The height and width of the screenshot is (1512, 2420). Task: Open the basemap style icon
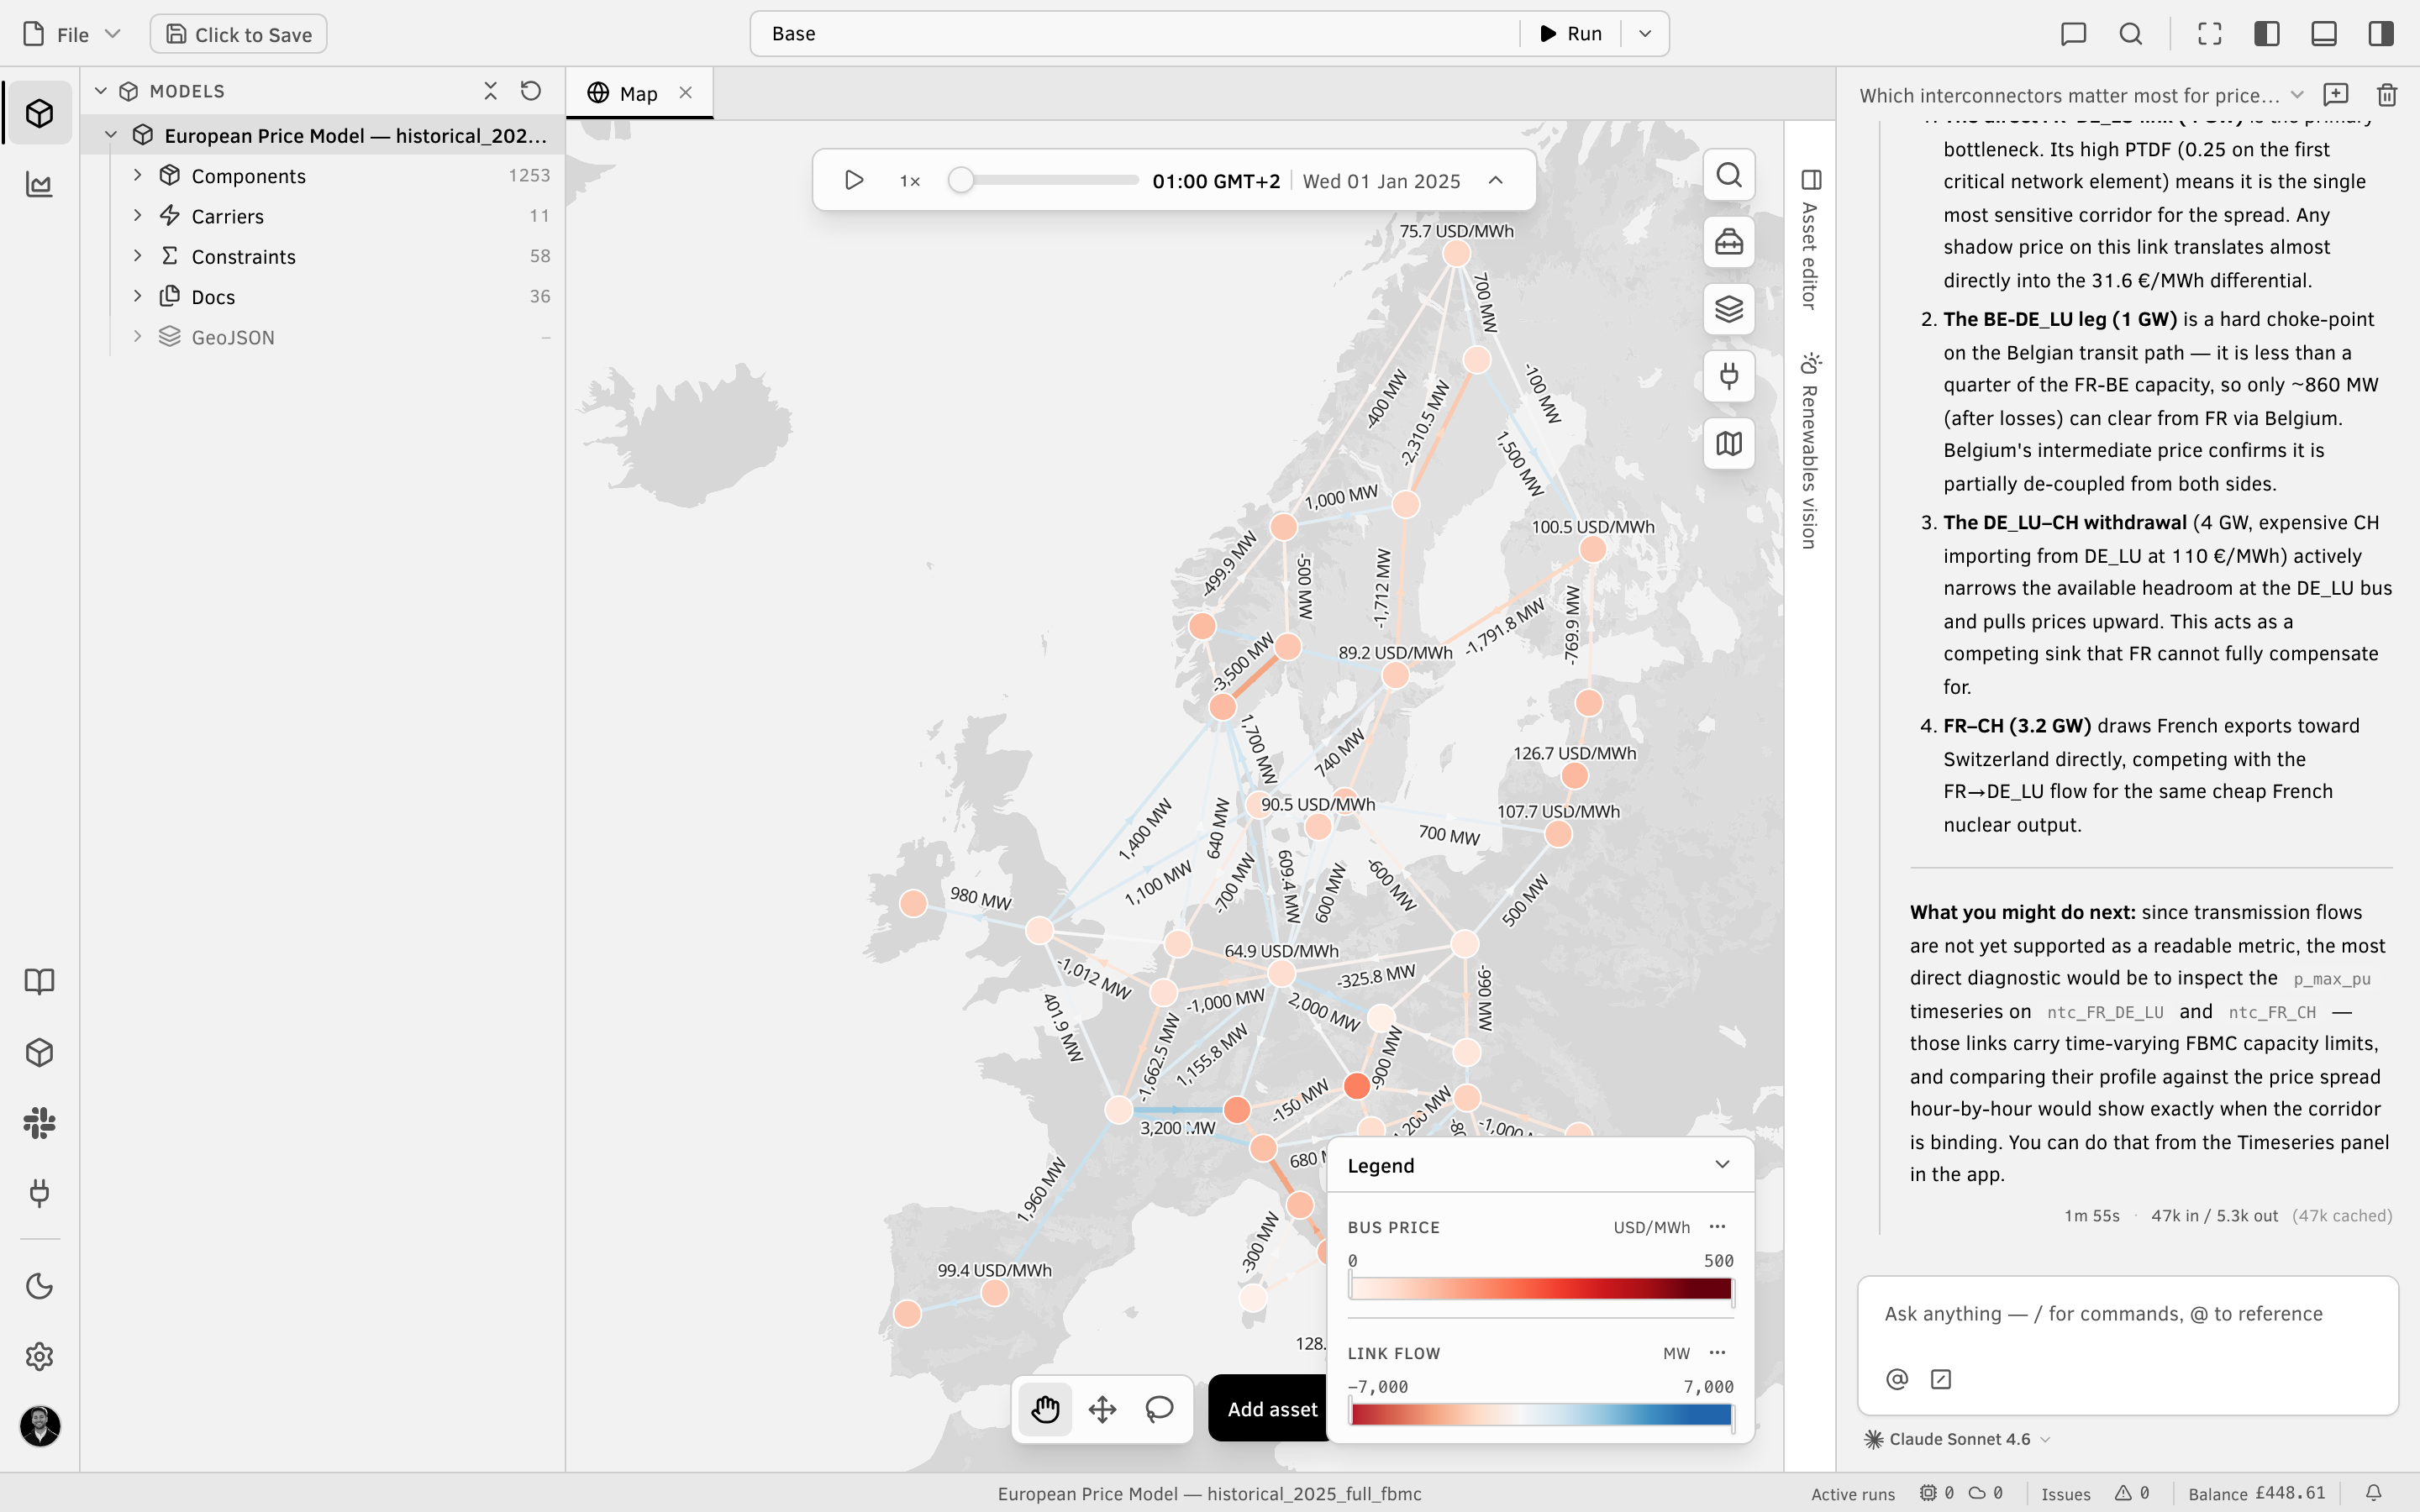pos(1729,443)
